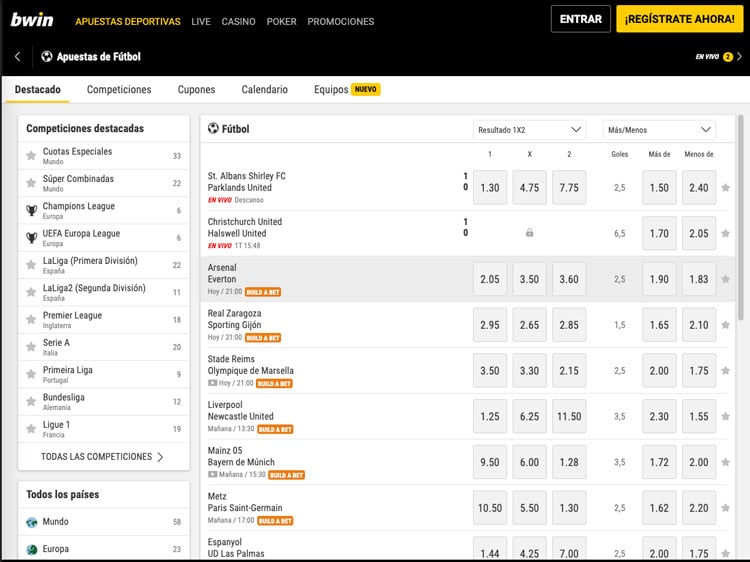Open the Resultado 1X2 dropdown
The width and height of the screenshot is (750, 562).
pyautogui.click(x=529, y=130)
